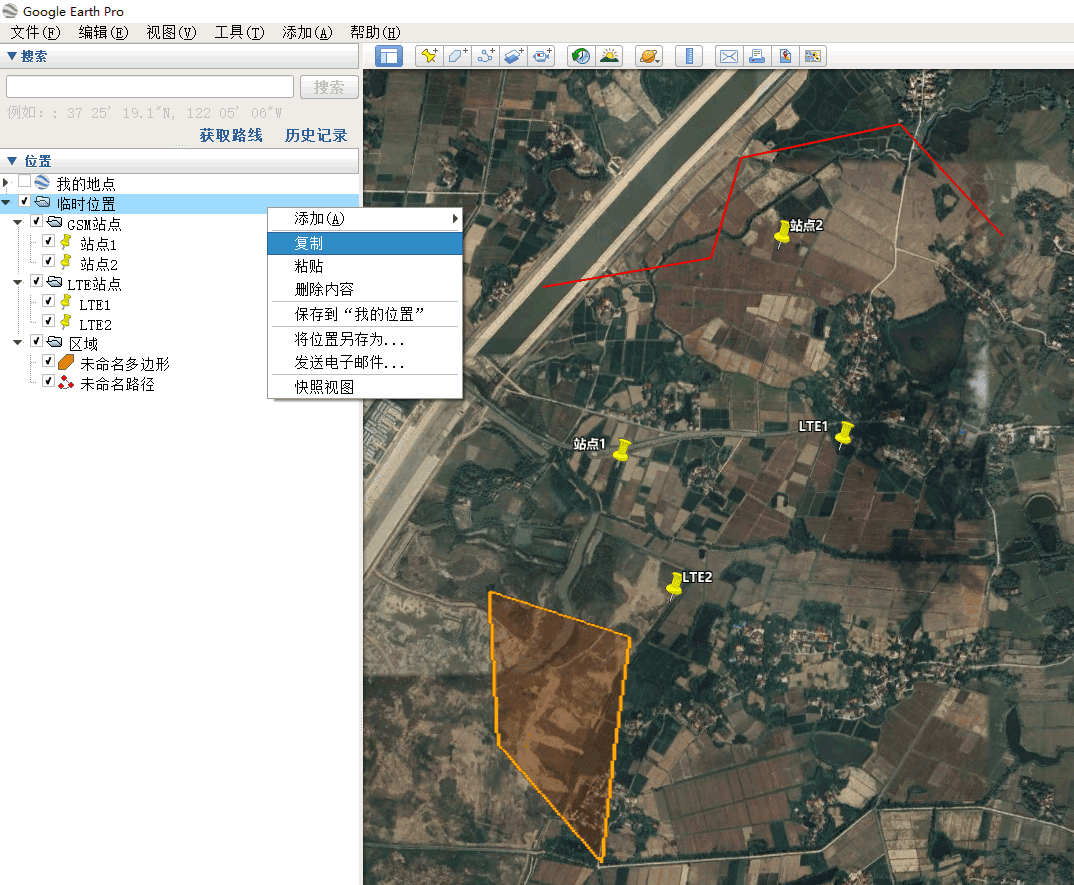Uncheck the 临时位置 checkbox
The width and height of the screenshot is (1074, 885).
click(25, 201)
